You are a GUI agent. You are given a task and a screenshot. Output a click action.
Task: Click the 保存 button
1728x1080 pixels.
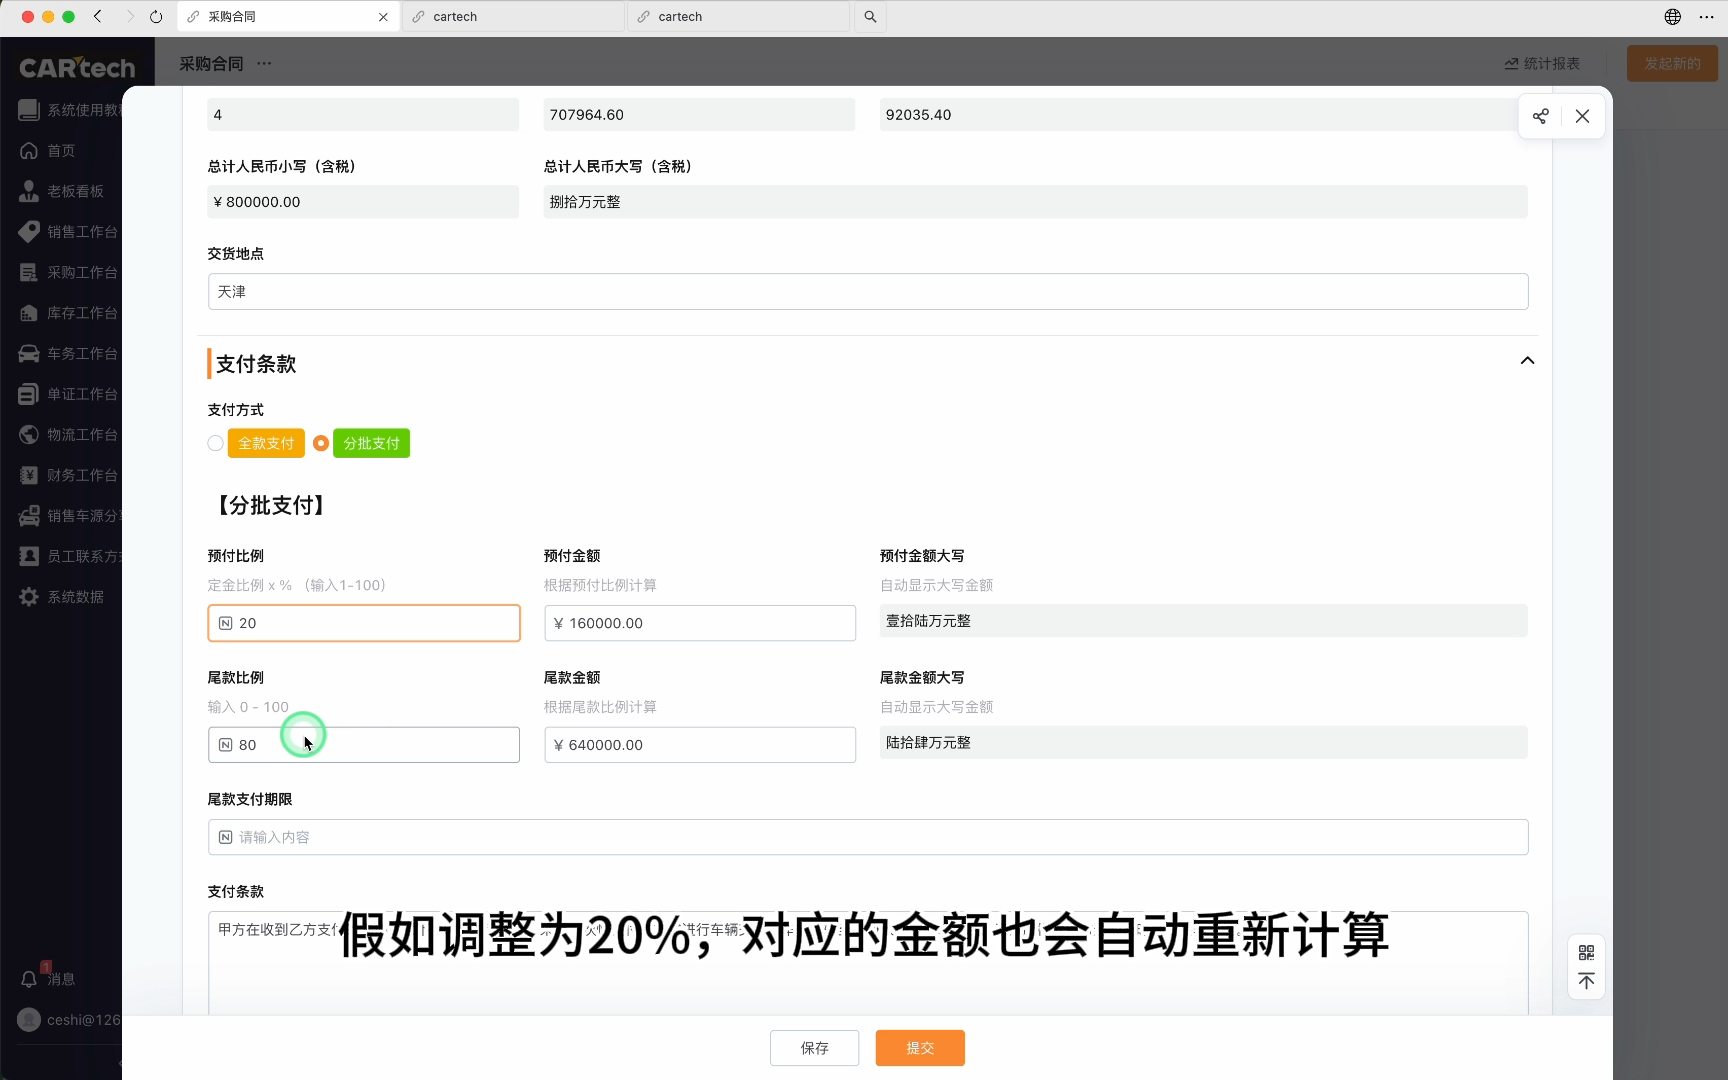(814, 1048)
